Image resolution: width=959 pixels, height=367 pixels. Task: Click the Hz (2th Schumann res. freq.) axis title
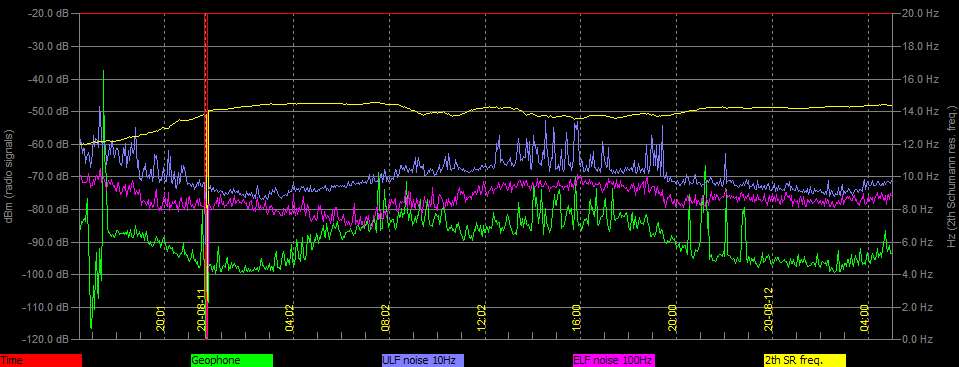point(952,176)
